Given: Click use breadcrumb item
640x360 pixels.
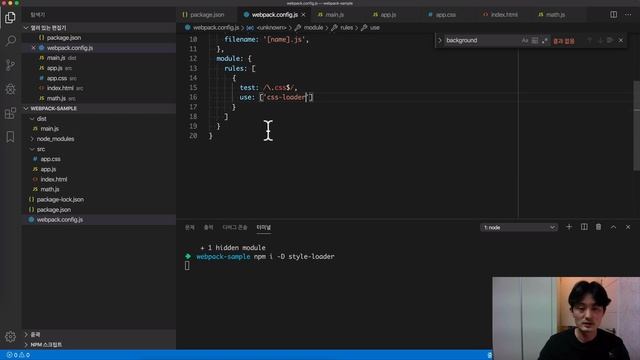Looking at the screenshot, I should pos(375,28).
